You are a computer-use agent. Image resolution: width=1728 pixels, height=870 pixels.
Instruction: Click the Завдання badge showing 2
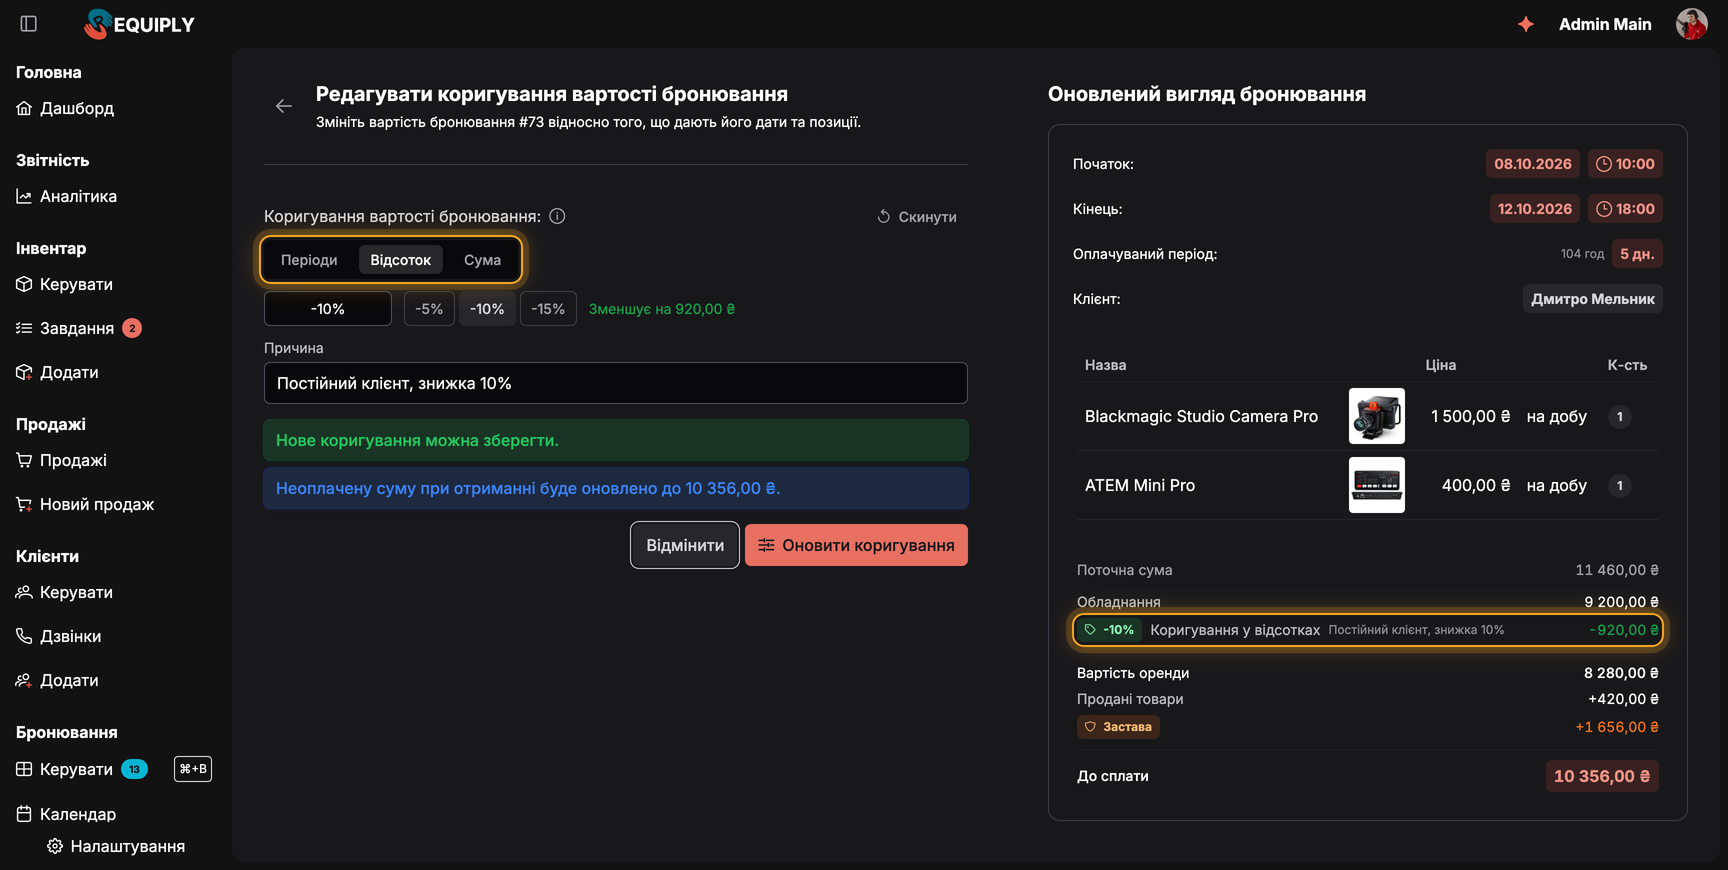[x=132, y=328]
